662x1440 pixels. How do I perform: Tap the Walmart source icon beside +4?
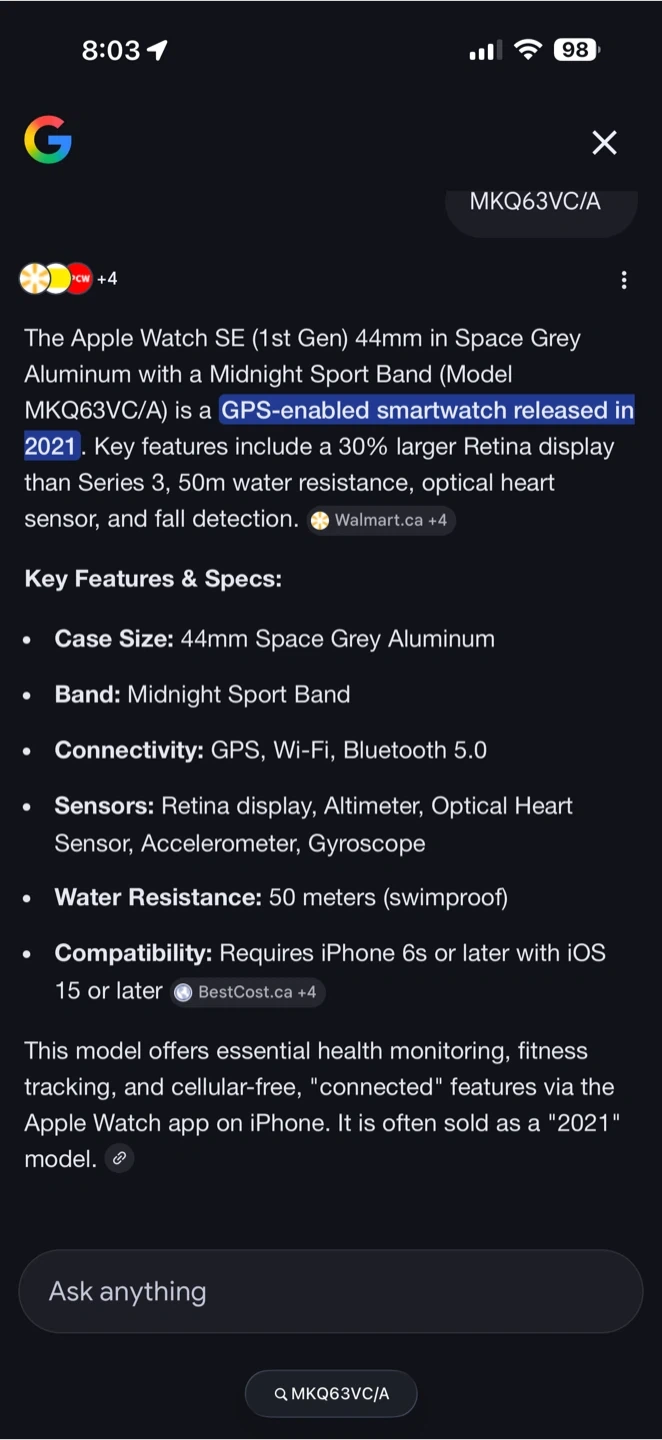tap(34, 279)
